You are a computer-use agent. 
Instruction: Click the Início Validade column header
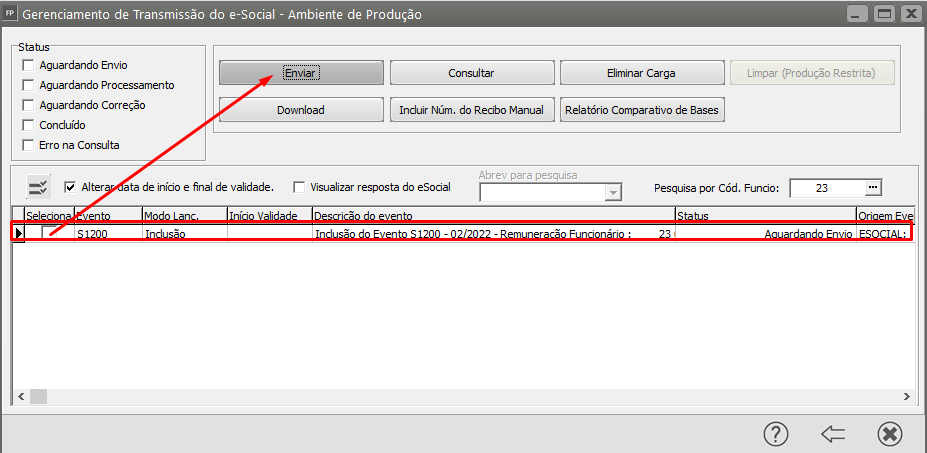click(x=270, y=215)
